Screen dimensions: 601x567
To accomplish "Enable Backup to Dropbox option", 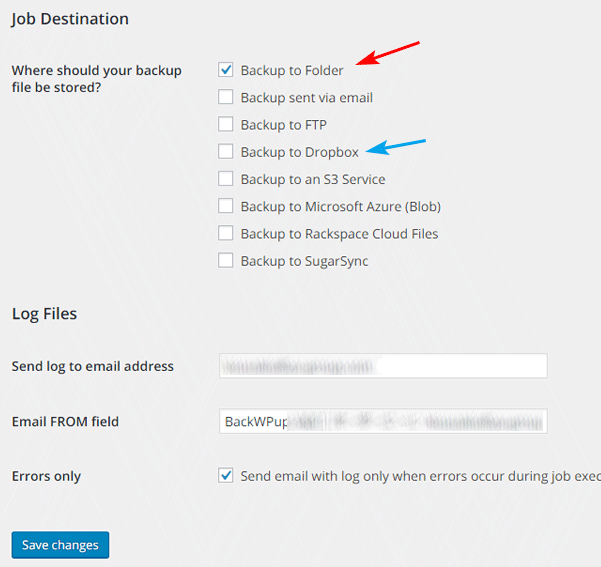I will (x=225, y=151).
